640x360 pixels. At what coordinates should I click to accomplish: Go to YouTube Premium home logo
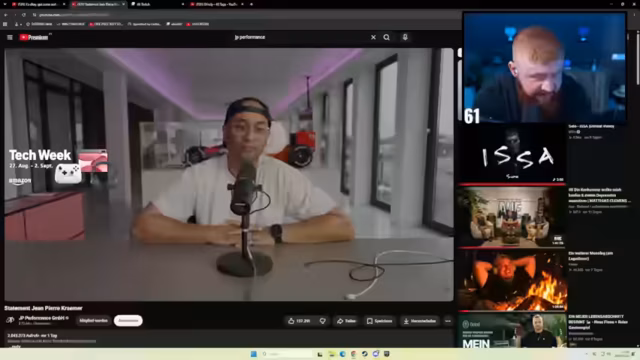[x=34, y=37]
